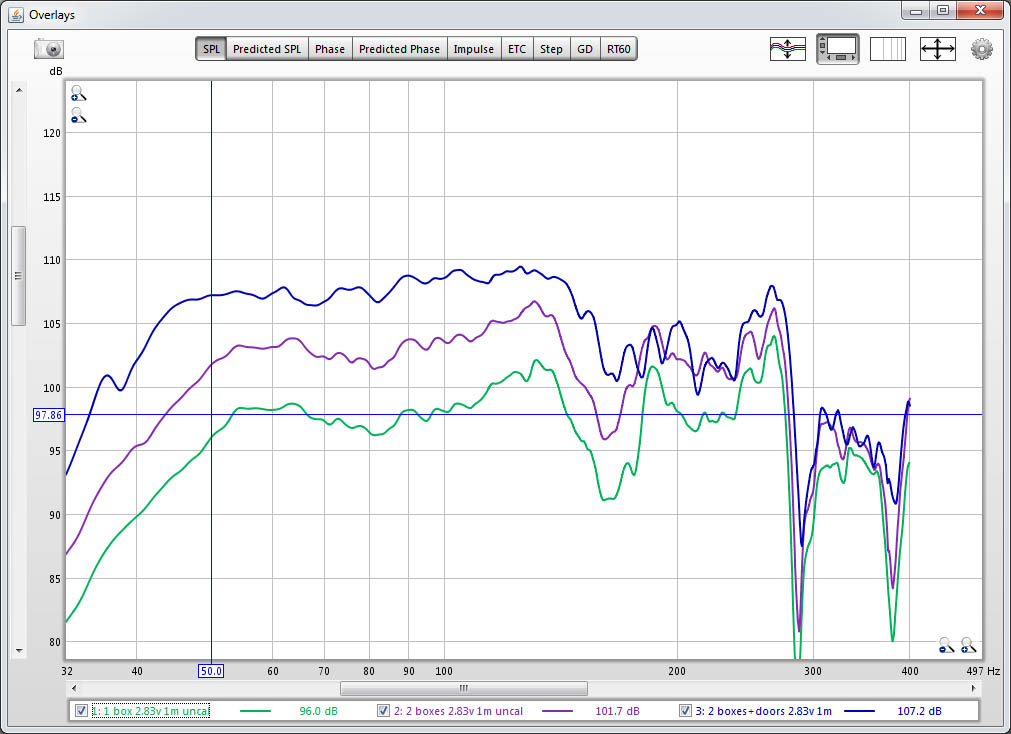1011x734 pixels.
Task: Uncheck the '2 boxes+doors 2.83v 1m' trace
Action: click(x=685, y=711)
